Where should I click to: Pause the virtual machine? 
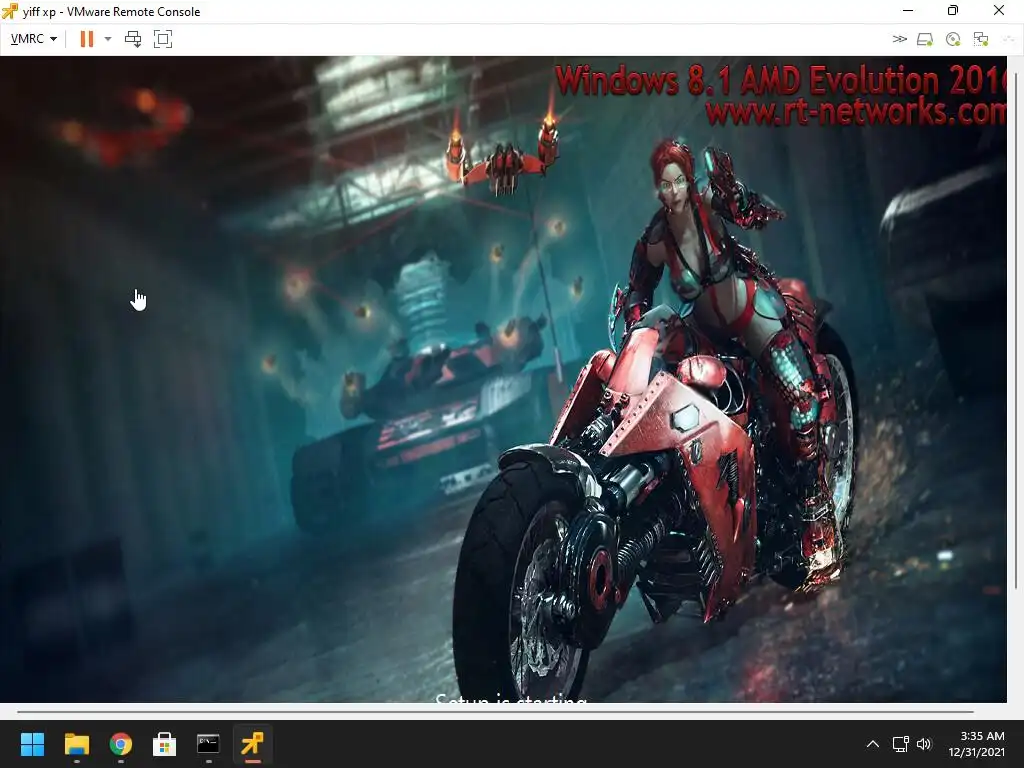tap(87, 39)
